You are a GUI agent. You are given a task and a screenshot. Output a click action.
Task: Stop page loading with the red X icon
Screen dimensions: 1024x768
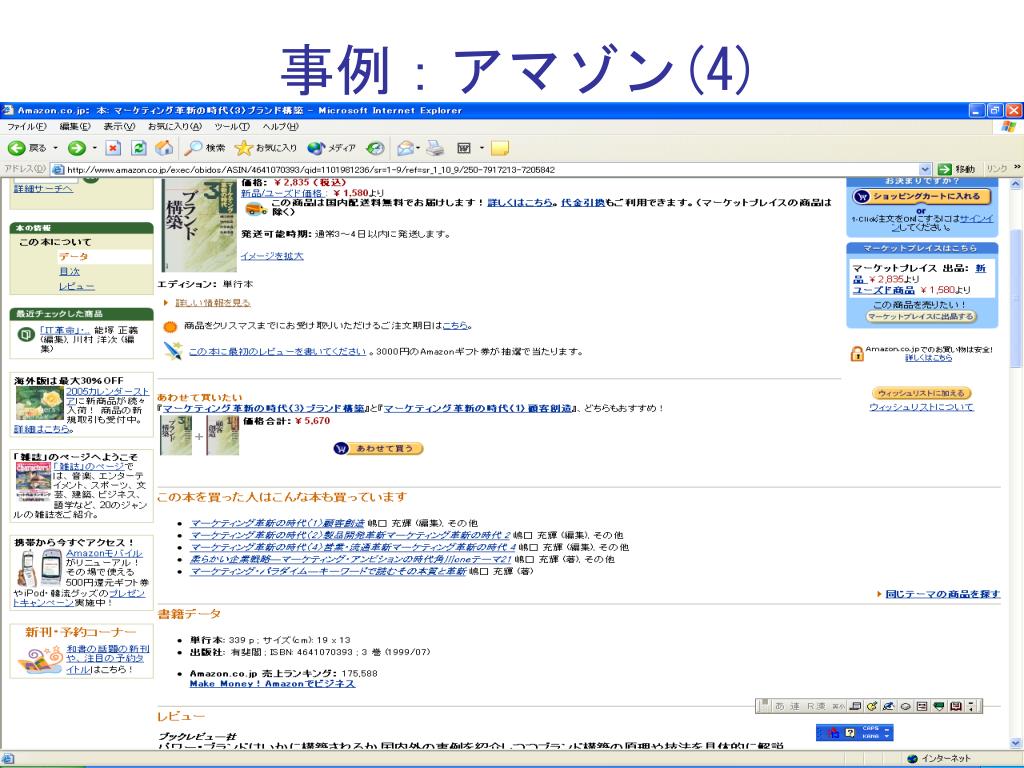[x=113, y=148]
